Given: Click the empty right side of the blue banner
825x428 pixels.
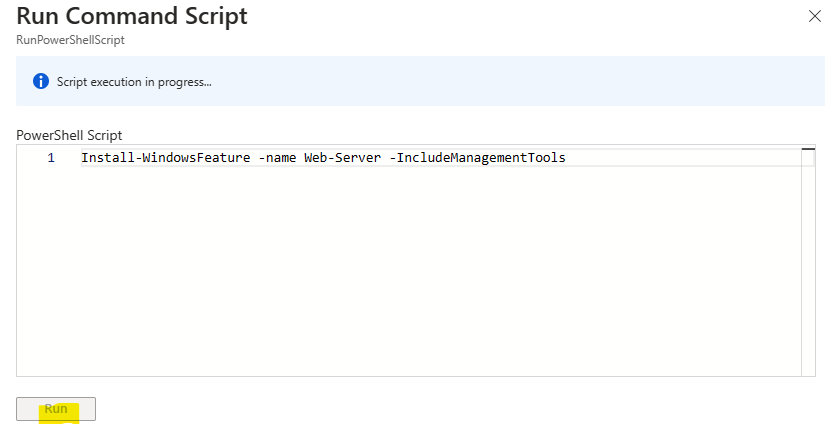Looking at the screenshot, I should (x=526, y=82).
